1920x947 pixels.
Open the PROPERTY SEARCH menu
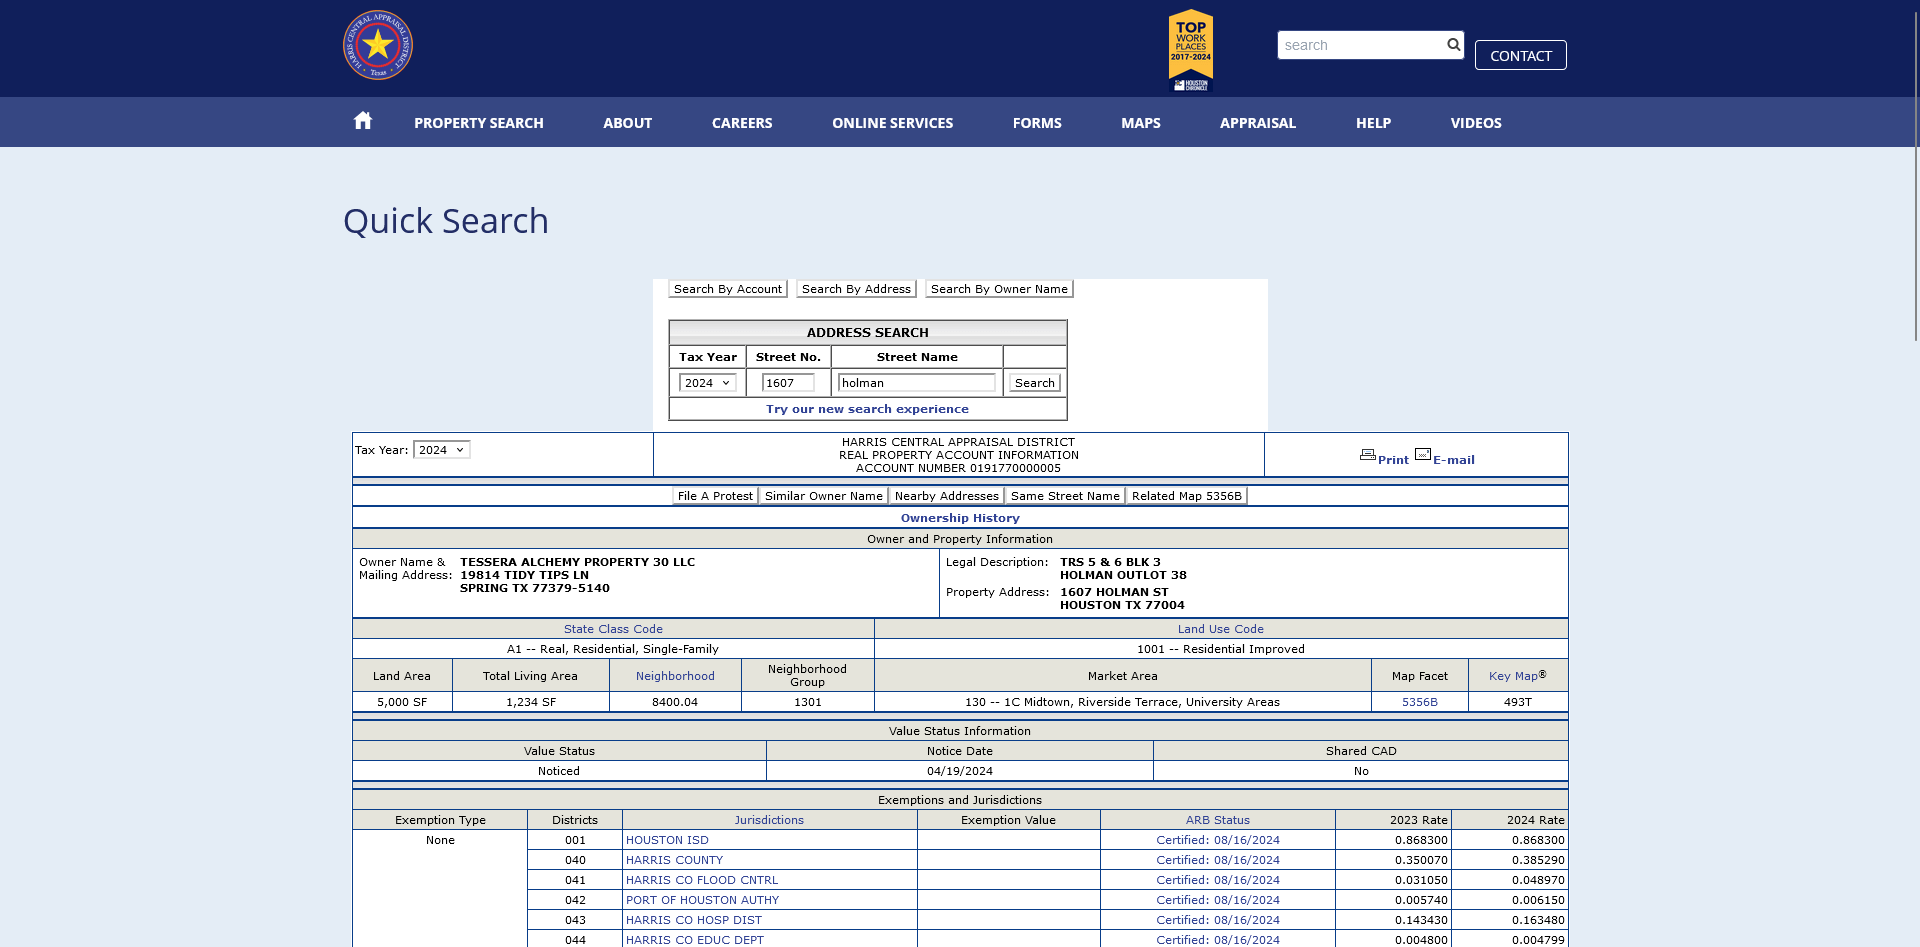tap(479, 123)
